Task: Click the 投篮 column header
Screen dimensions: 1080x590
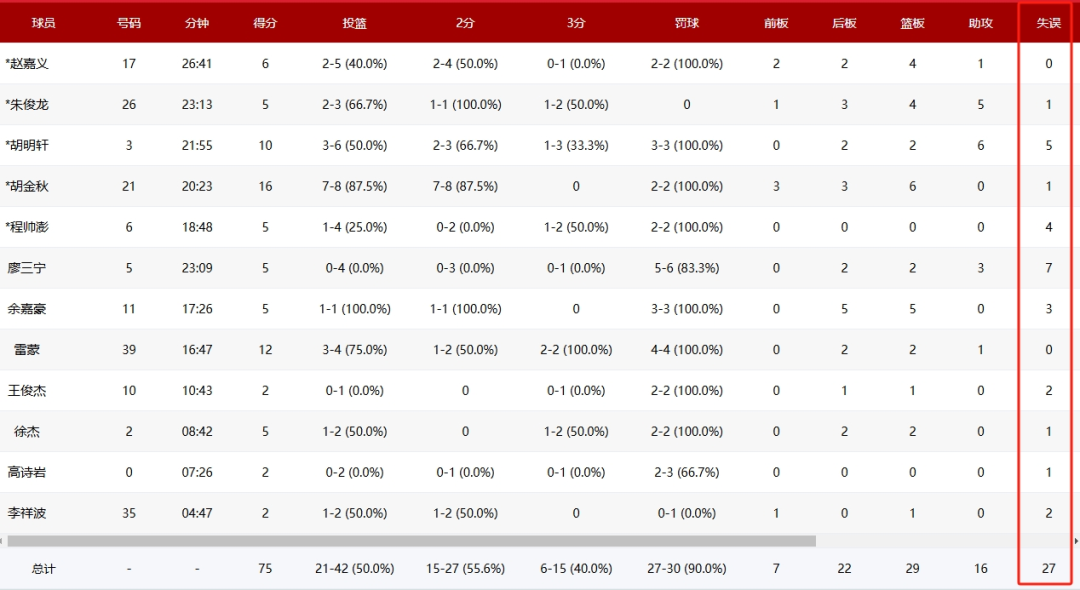Action: click(x=354, y=23)
